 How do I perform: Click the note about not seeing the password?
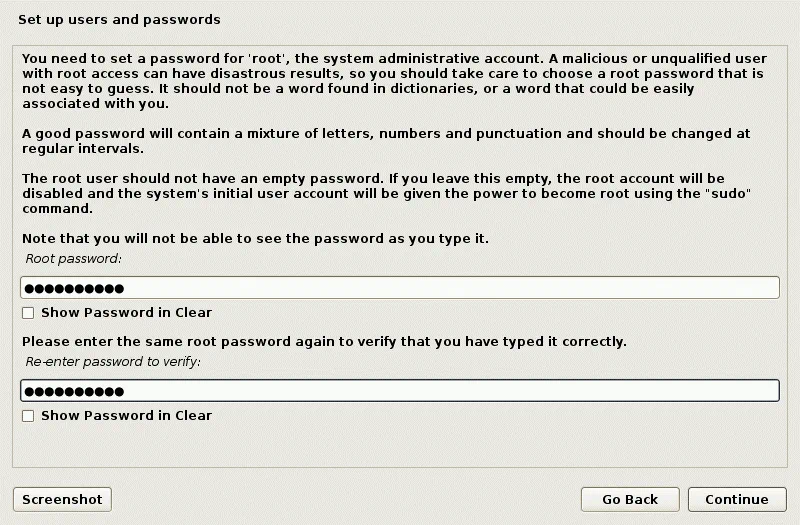pyautogui.click(x=255, y=239)
